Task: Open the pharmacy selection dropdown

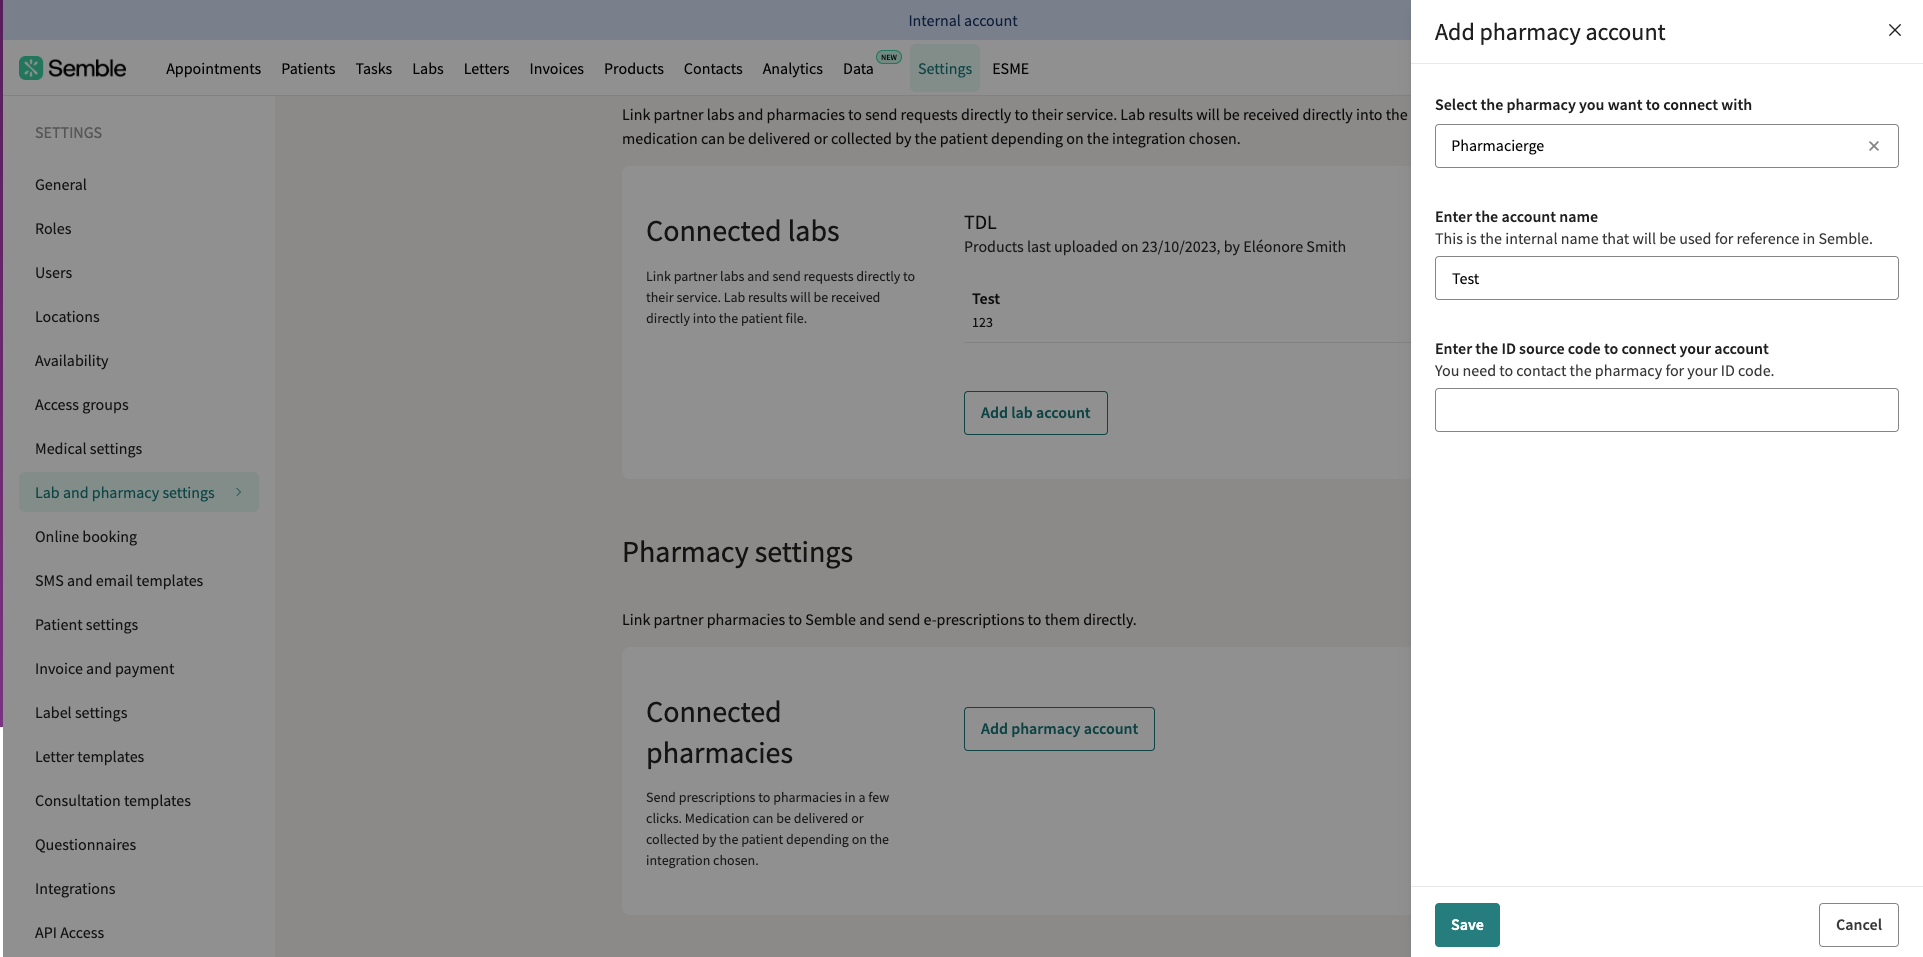Action: (1666, 146)
